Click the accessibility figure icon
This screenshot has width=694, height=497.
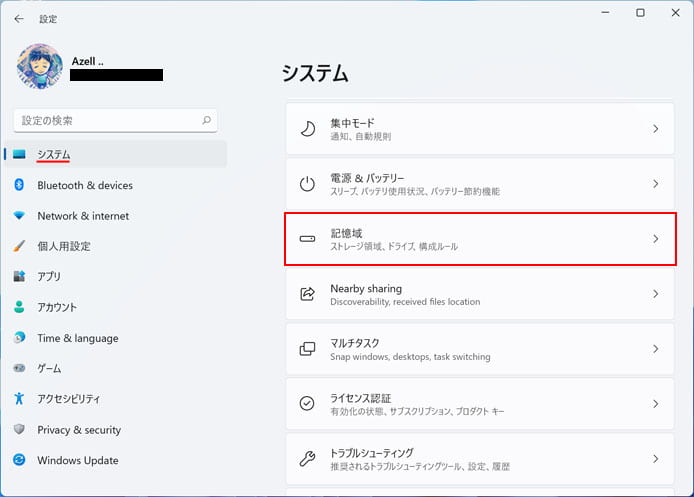click(19, 398)
